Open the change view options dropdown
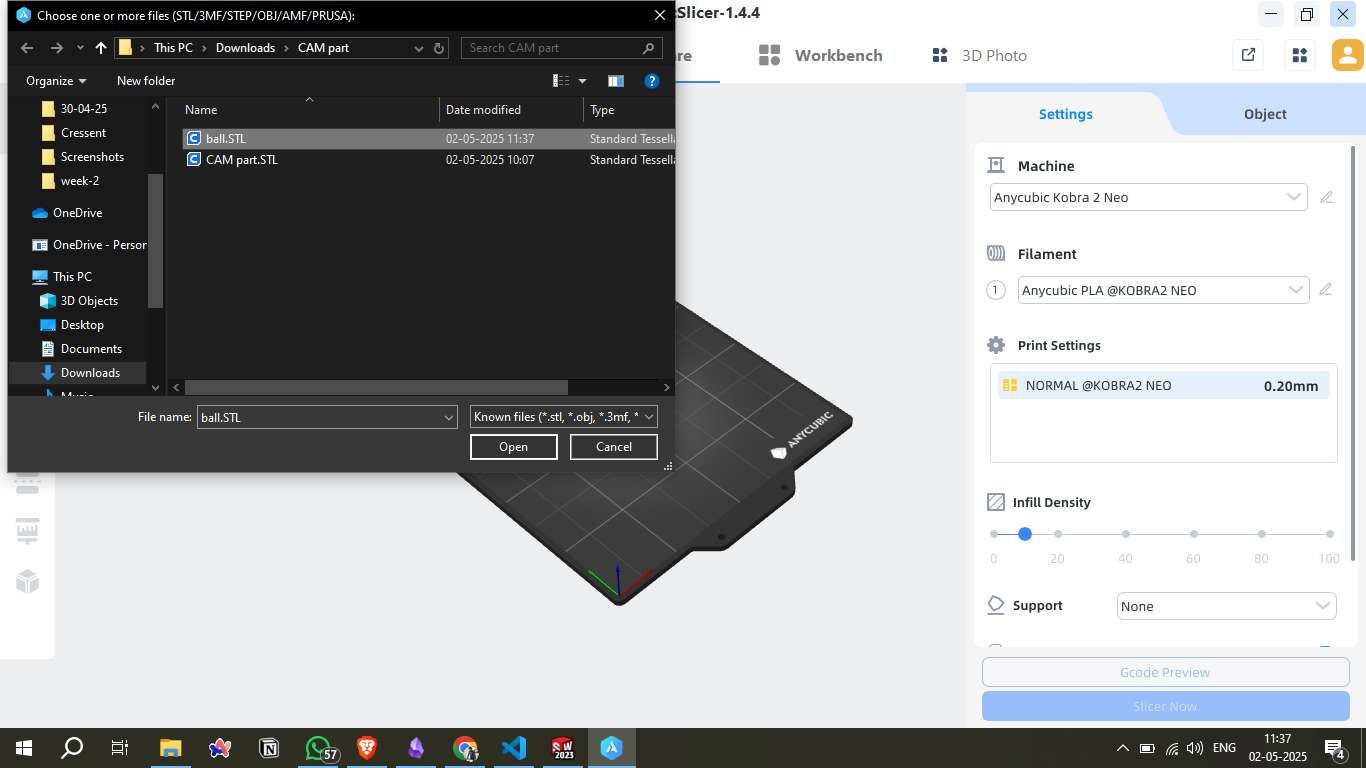Screen dimensions: 1366x768 583,81
